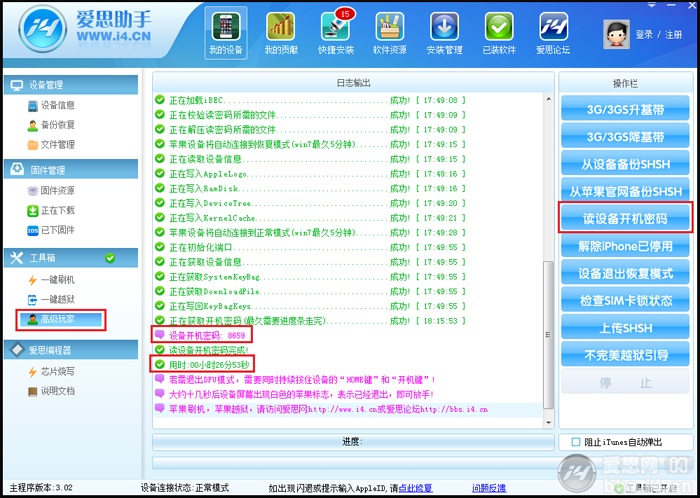Click the user avatar icon
700x498 pixels.
617,34
